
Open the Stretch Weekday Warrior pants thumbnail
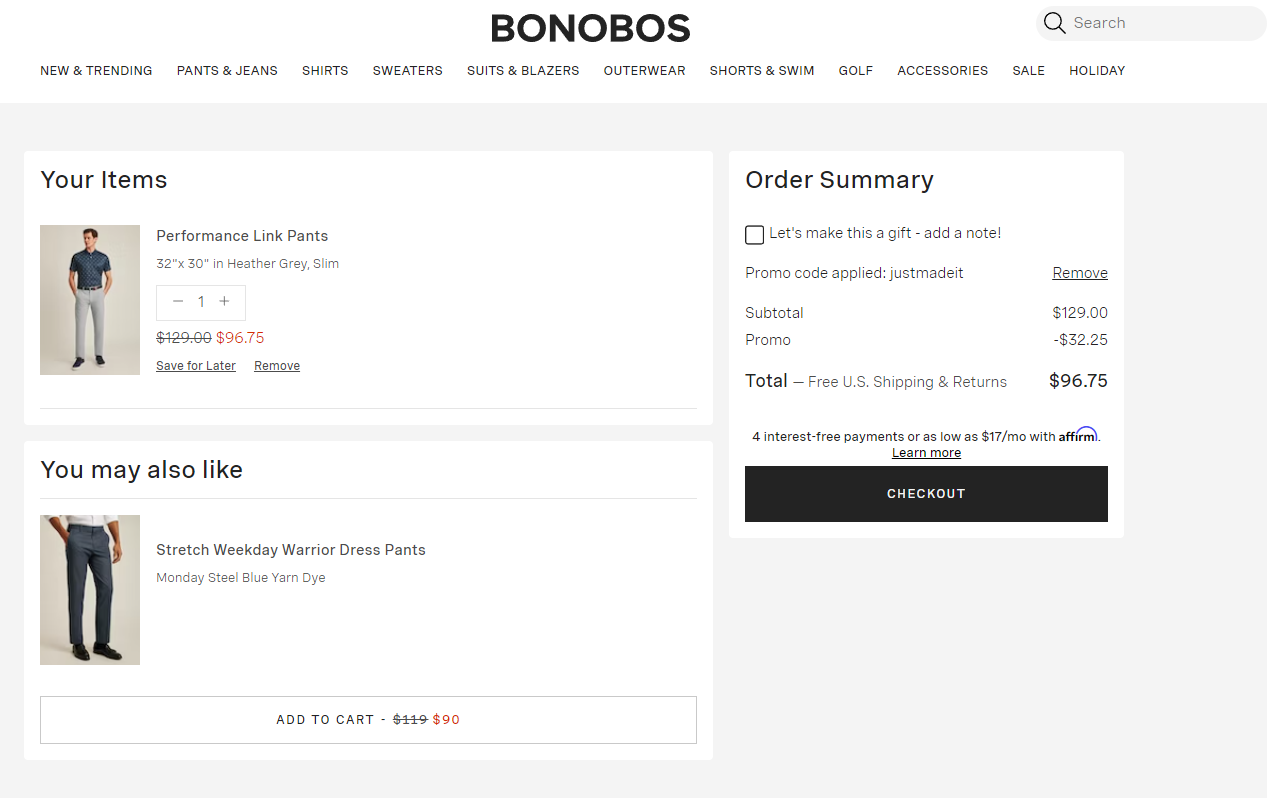point(90,590)
